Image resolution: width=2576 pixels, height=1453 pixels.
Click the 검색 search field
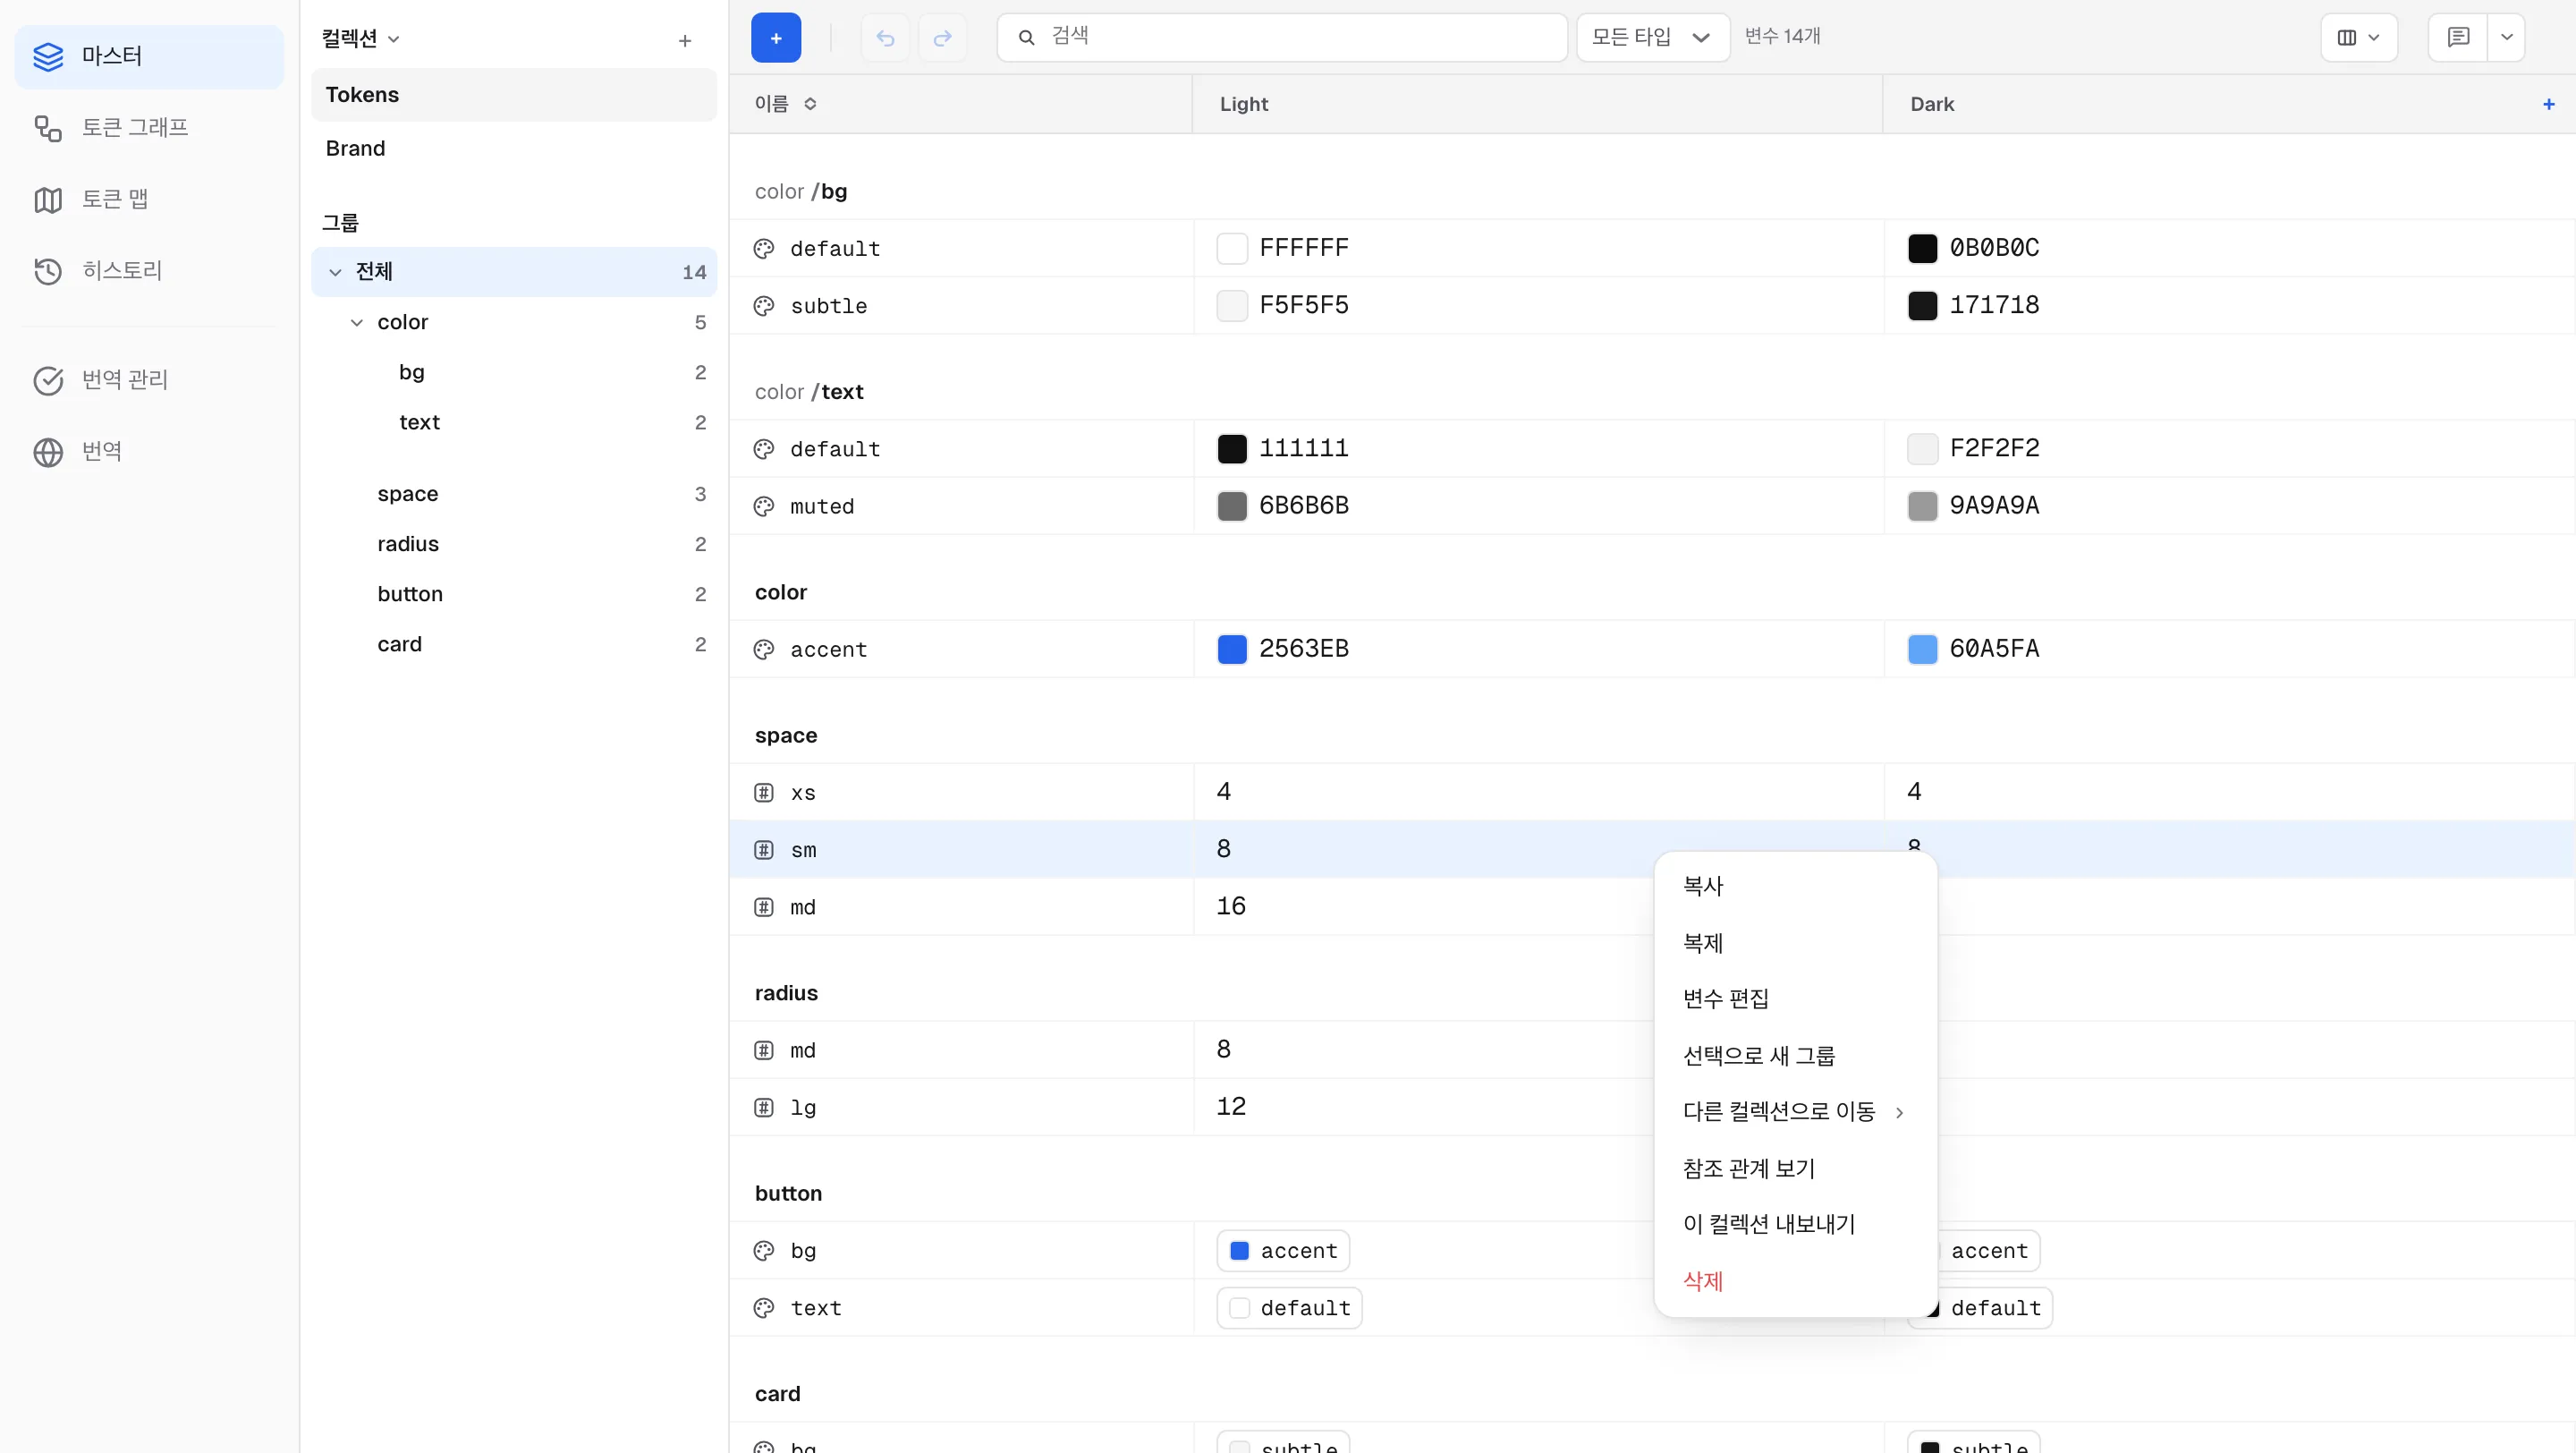(x=1282, y=38)
